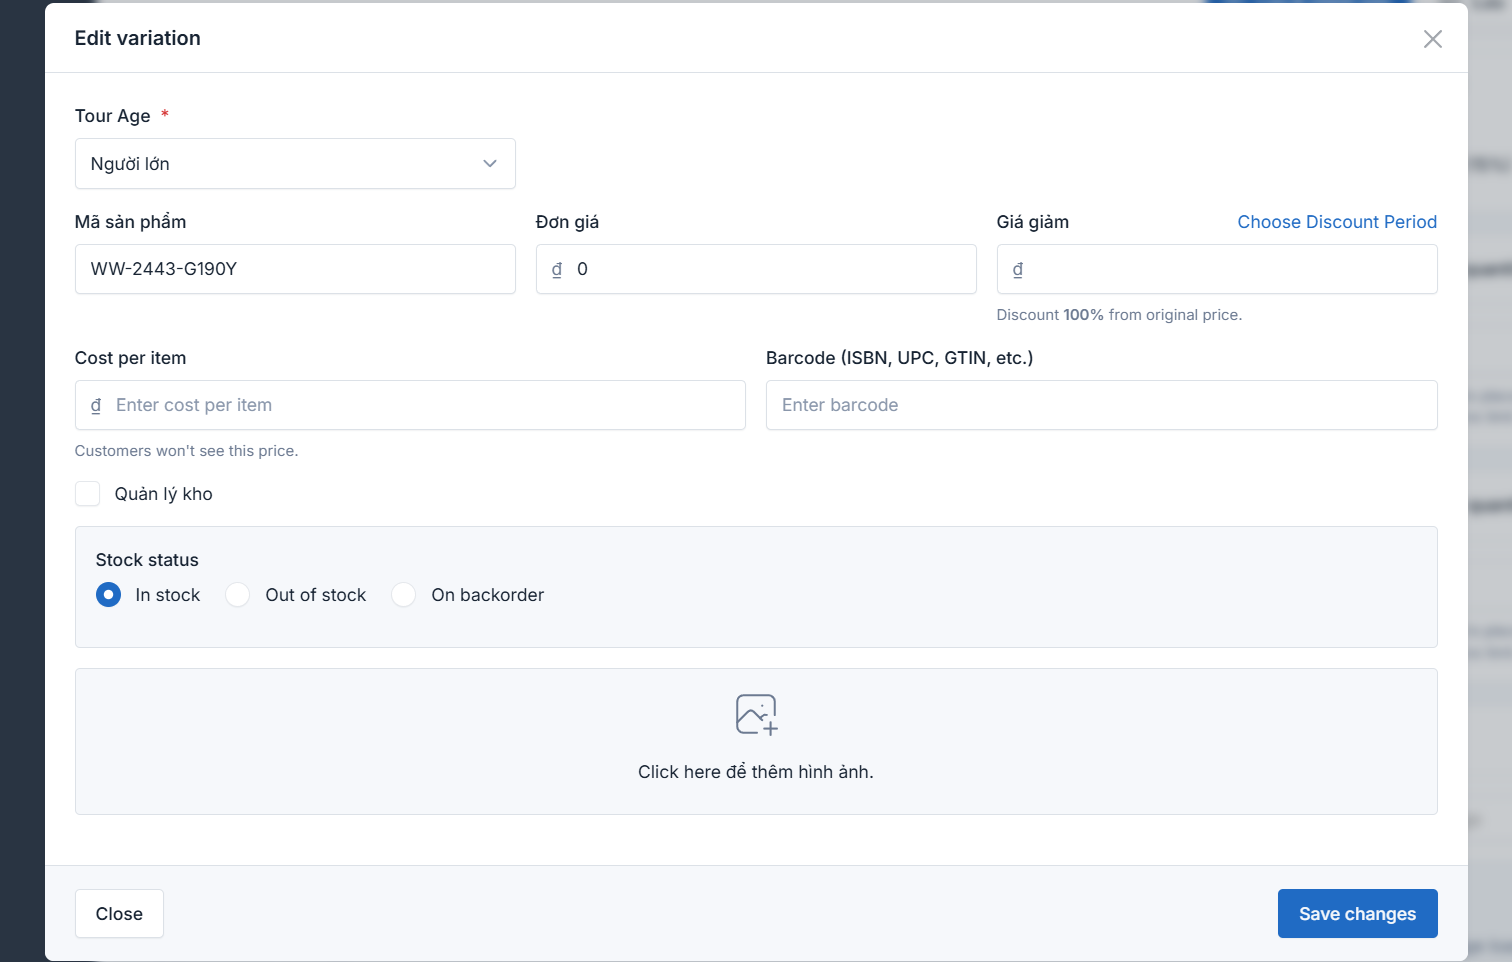The height and width of the screenshot is (962, 1512).
Task: Click the Barcode (ISBN, UPC, GTIN, etc.) label
Action: [x=899, y=358]
